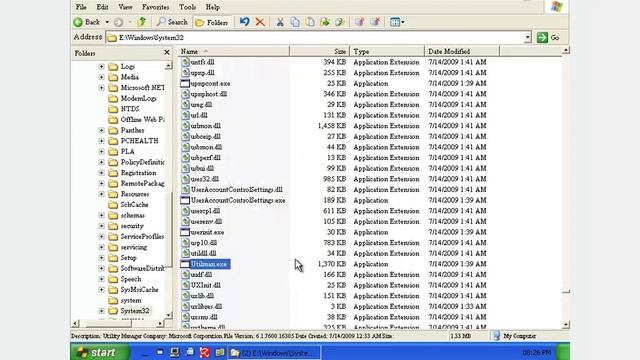640x360 pixels.
Task: Click the upnpcont.exe file icon
Action: click(x=185, y=83)
